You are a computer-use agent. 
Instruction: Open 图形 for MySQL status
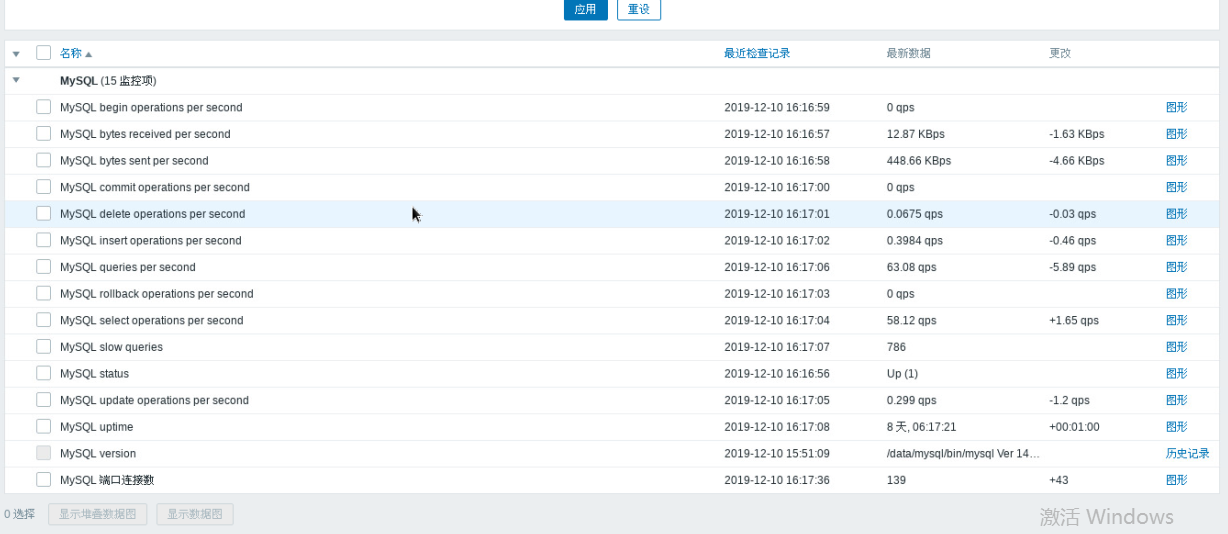1176,373
